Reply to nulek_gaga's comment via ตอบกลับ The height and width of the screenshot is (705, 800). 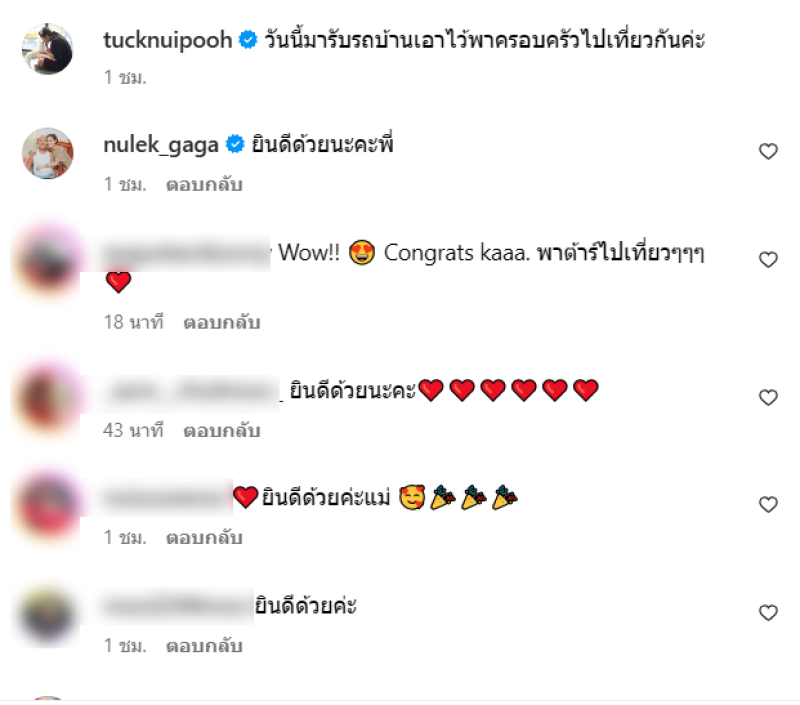pos(204,184)
